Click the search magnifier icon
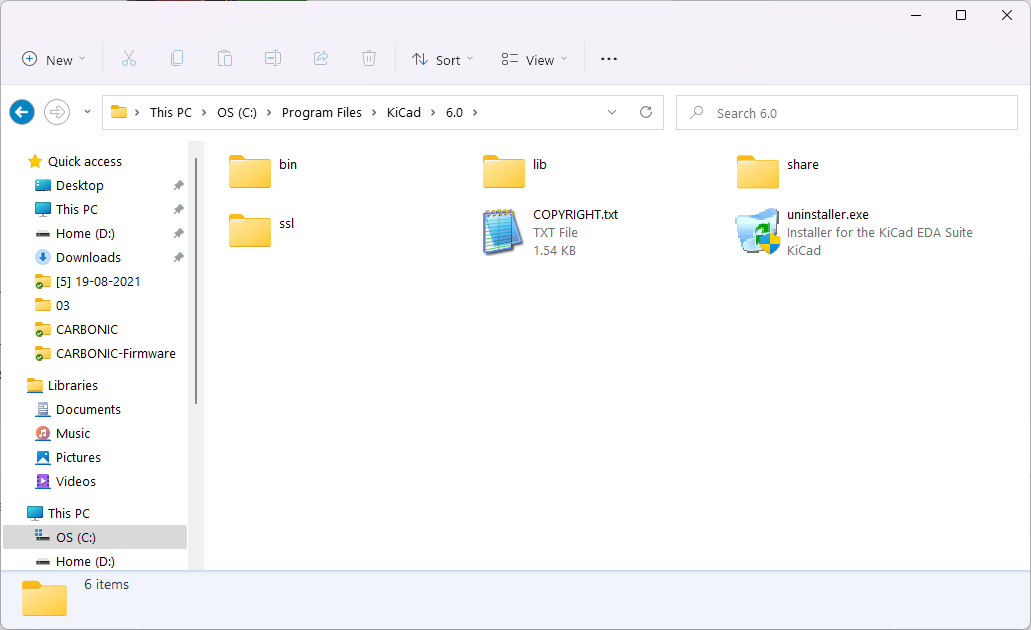 pyautogui.click(x=697, y=112)
